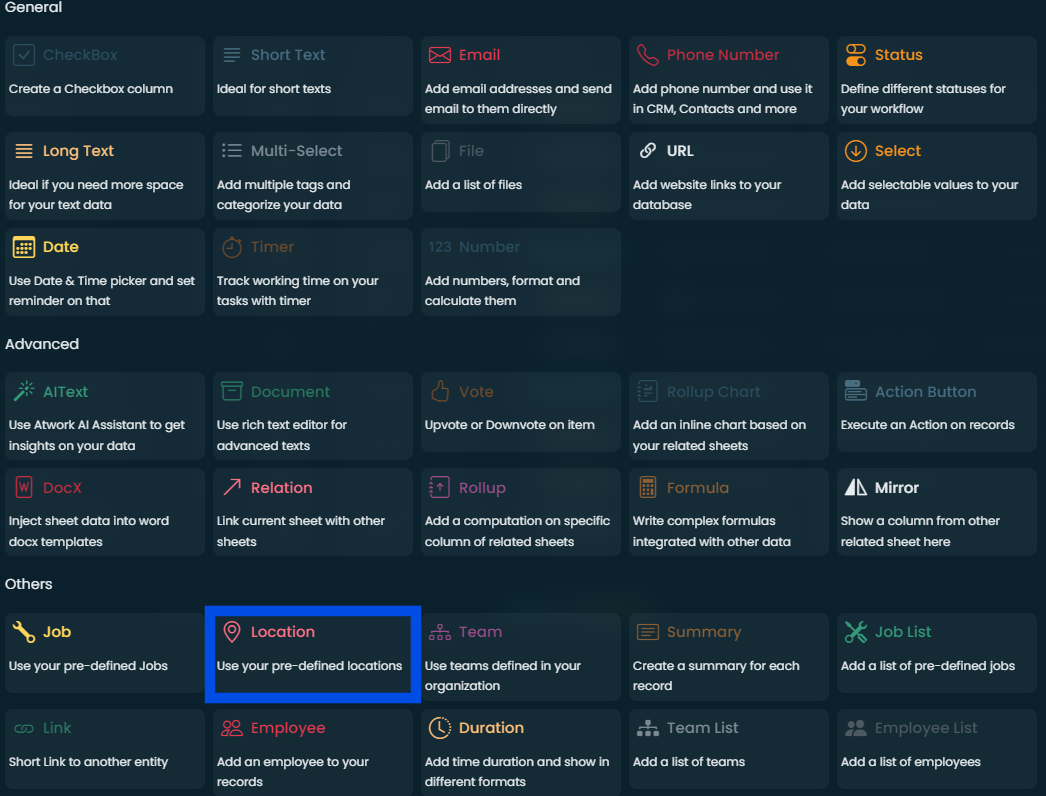Image resolution: width=1046 pixels, height=796 pixels.
Task: Click the Team hierarchy icon
Action: coord(440,632)
